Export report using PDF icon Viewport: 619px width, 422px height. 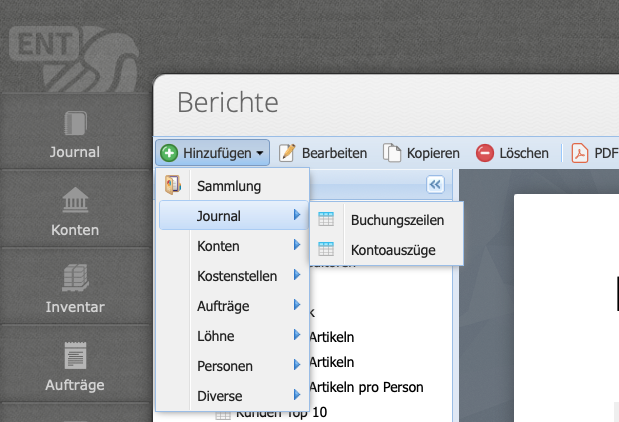[580, 153]
